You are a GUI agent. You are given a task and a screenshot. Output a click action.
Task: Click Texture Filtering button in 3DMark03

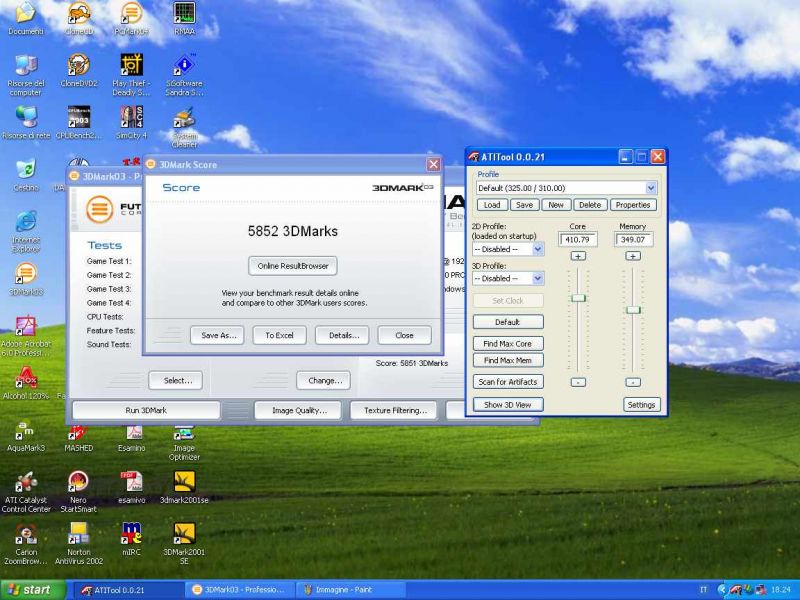(x=394, y=410)
